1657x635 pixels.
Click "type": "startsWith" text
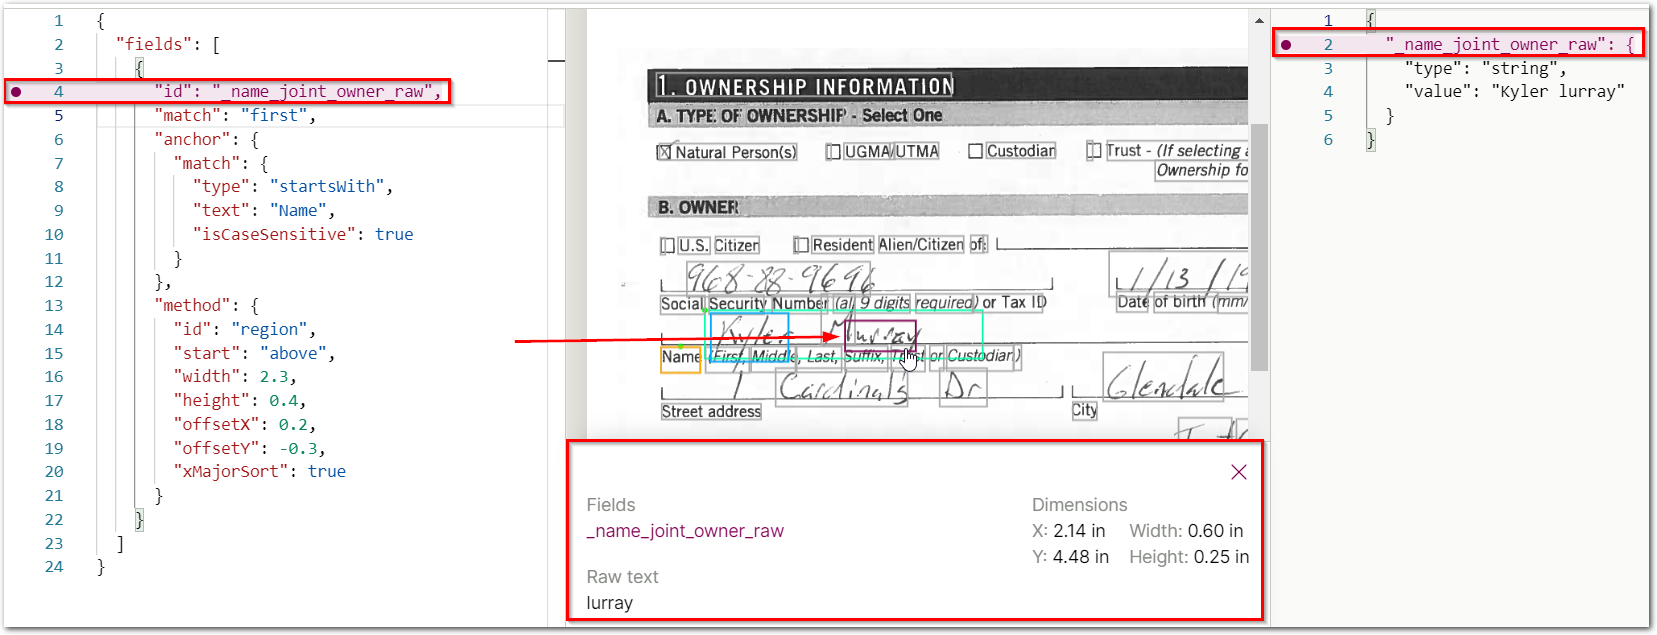click(x=292, y=186)
